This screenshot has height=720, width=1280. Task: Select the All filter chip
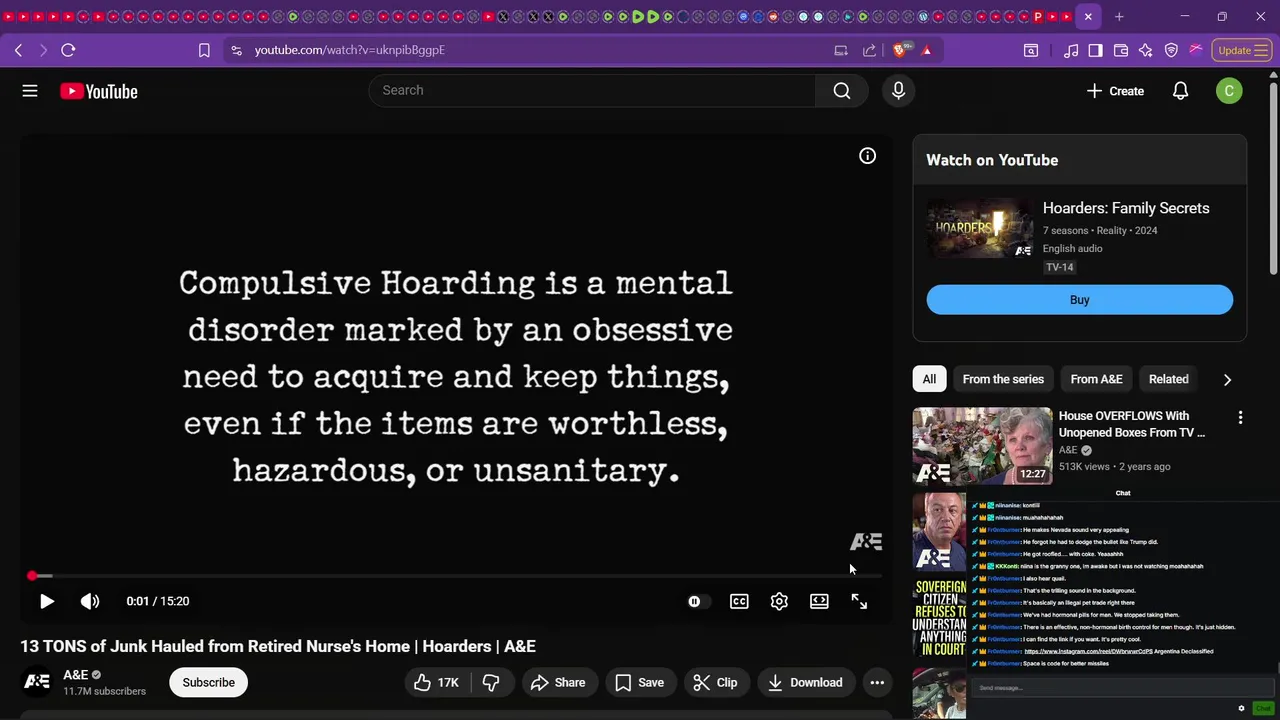click(929, 379)
